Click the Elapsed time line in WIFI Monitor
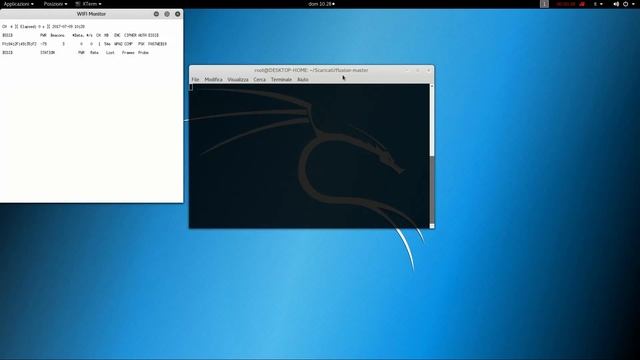The height and width of the screenshot is (360, 640). (43, 27)
